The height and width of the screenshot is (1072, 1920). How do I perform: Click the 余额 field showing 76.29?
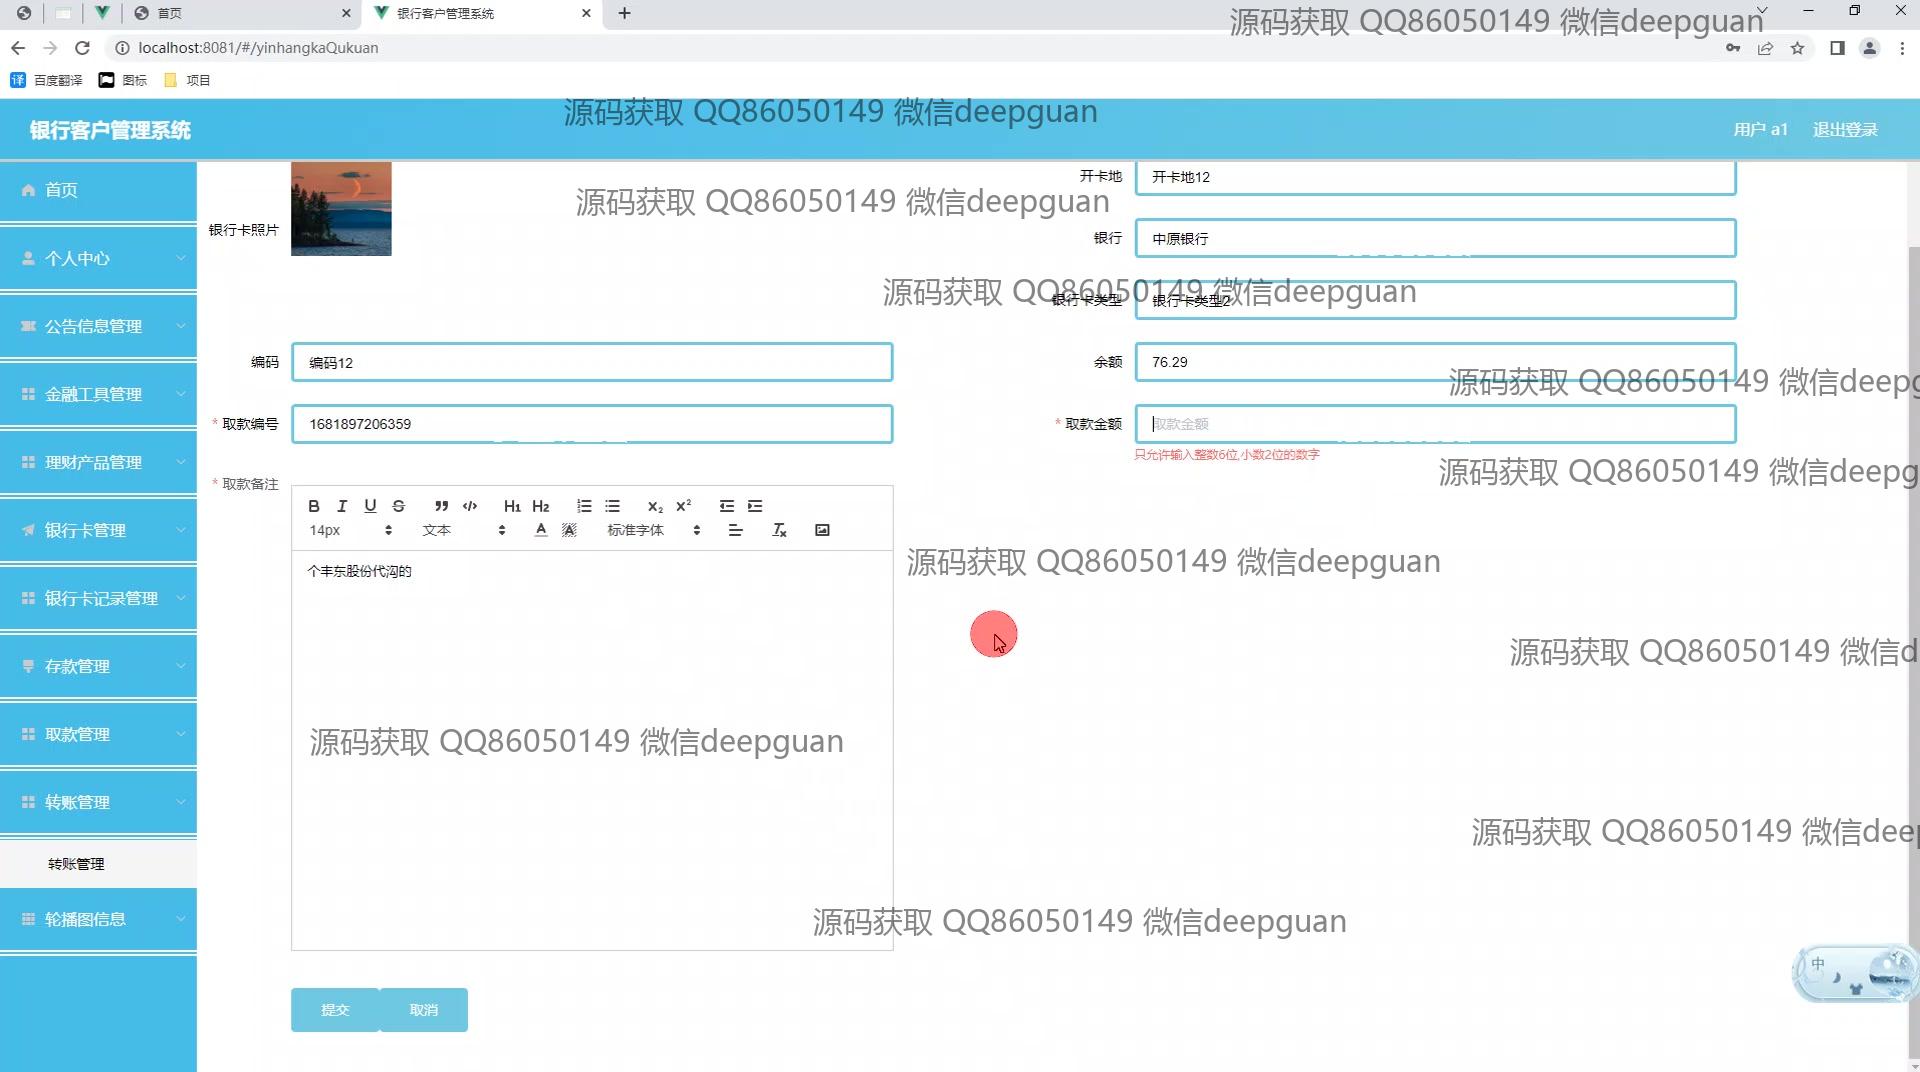[x=1435, y=362]
